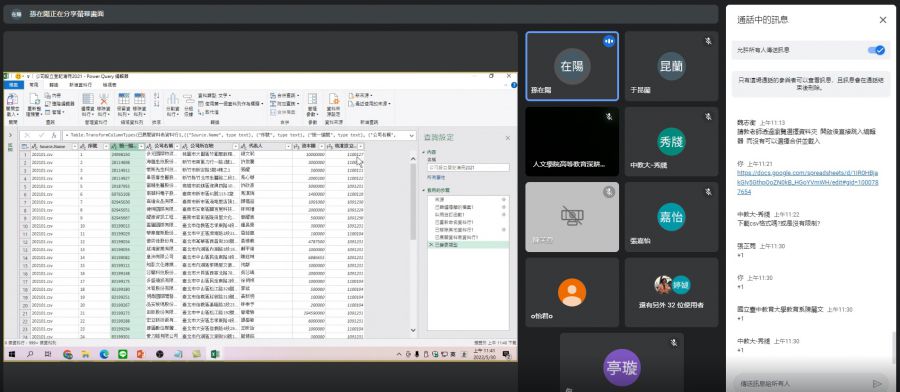The width and height of the screenshot is (900, 392).
Task: Click Recent Sources in the ribbon
Action: 370,104
